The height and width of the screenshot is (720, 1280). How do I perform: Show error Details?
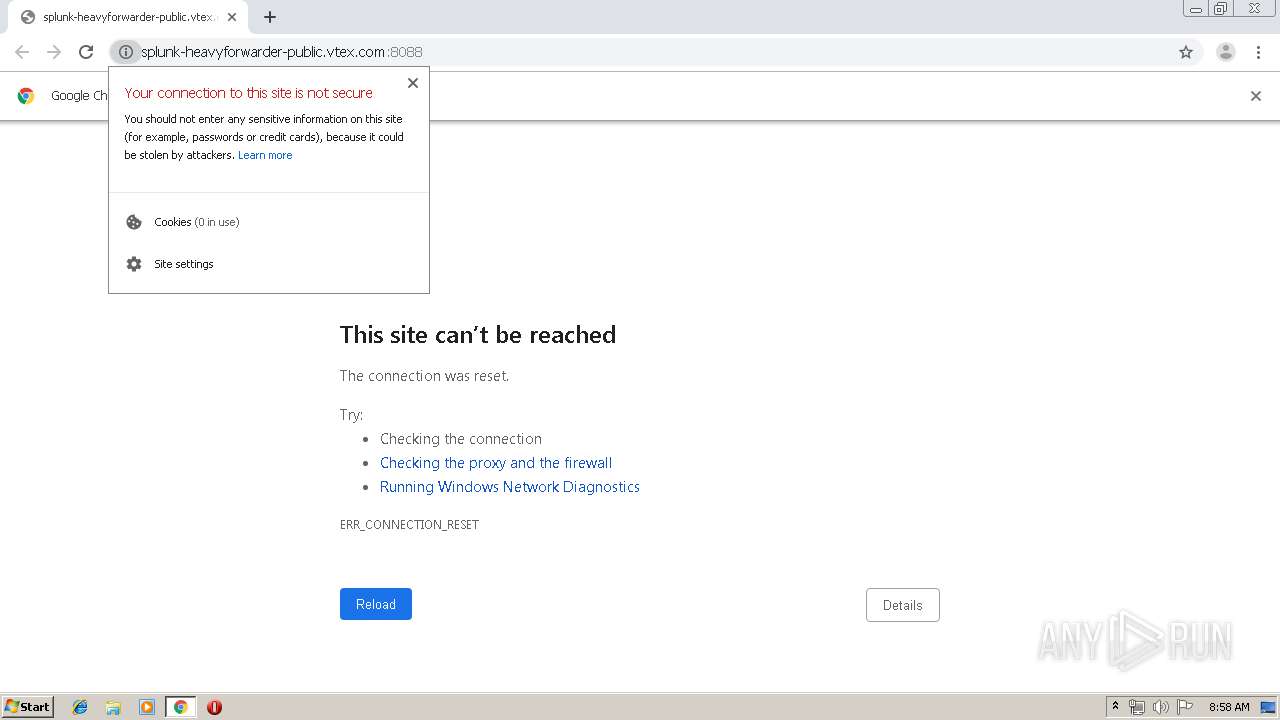coord(903,605)
